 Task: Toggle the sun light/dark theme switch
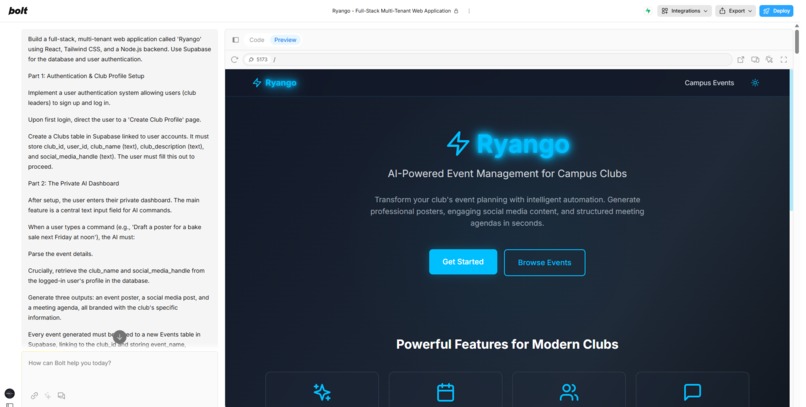755,83
